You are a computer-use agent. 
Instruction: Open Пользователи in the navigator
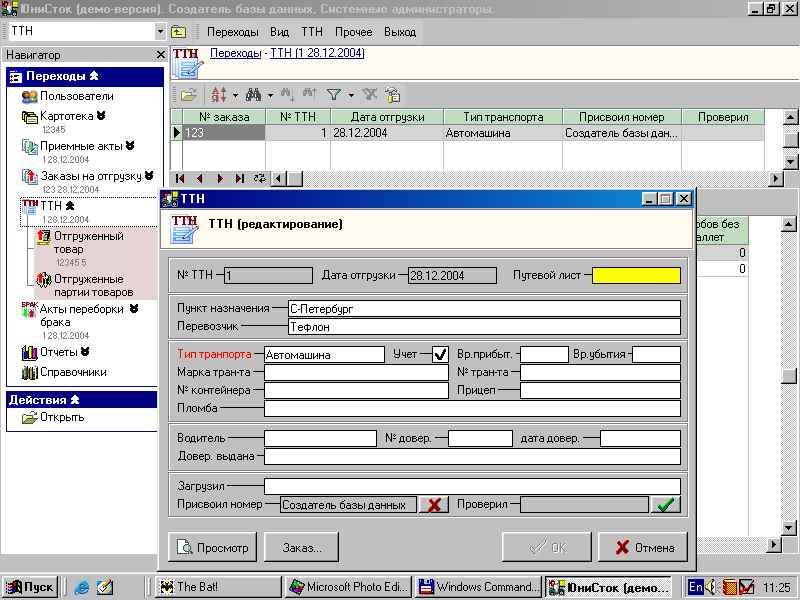tap(76, 96)
